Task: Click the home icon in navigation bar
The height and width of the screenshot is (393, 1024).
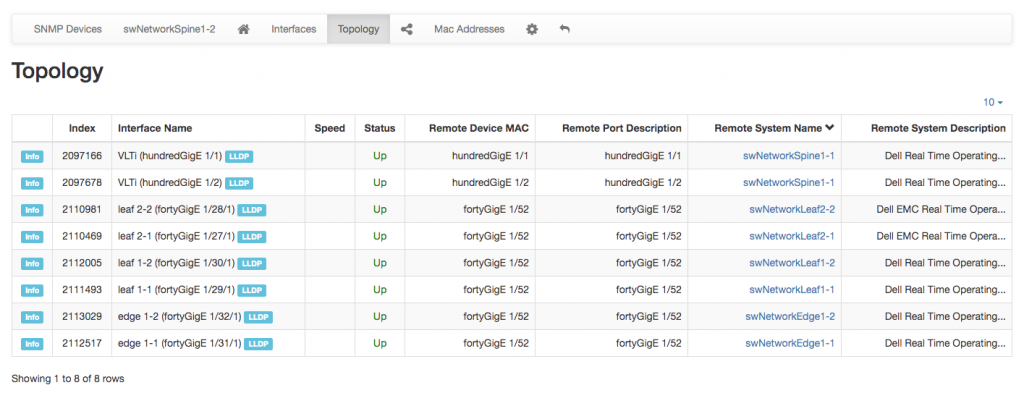Action: (244, 29)
